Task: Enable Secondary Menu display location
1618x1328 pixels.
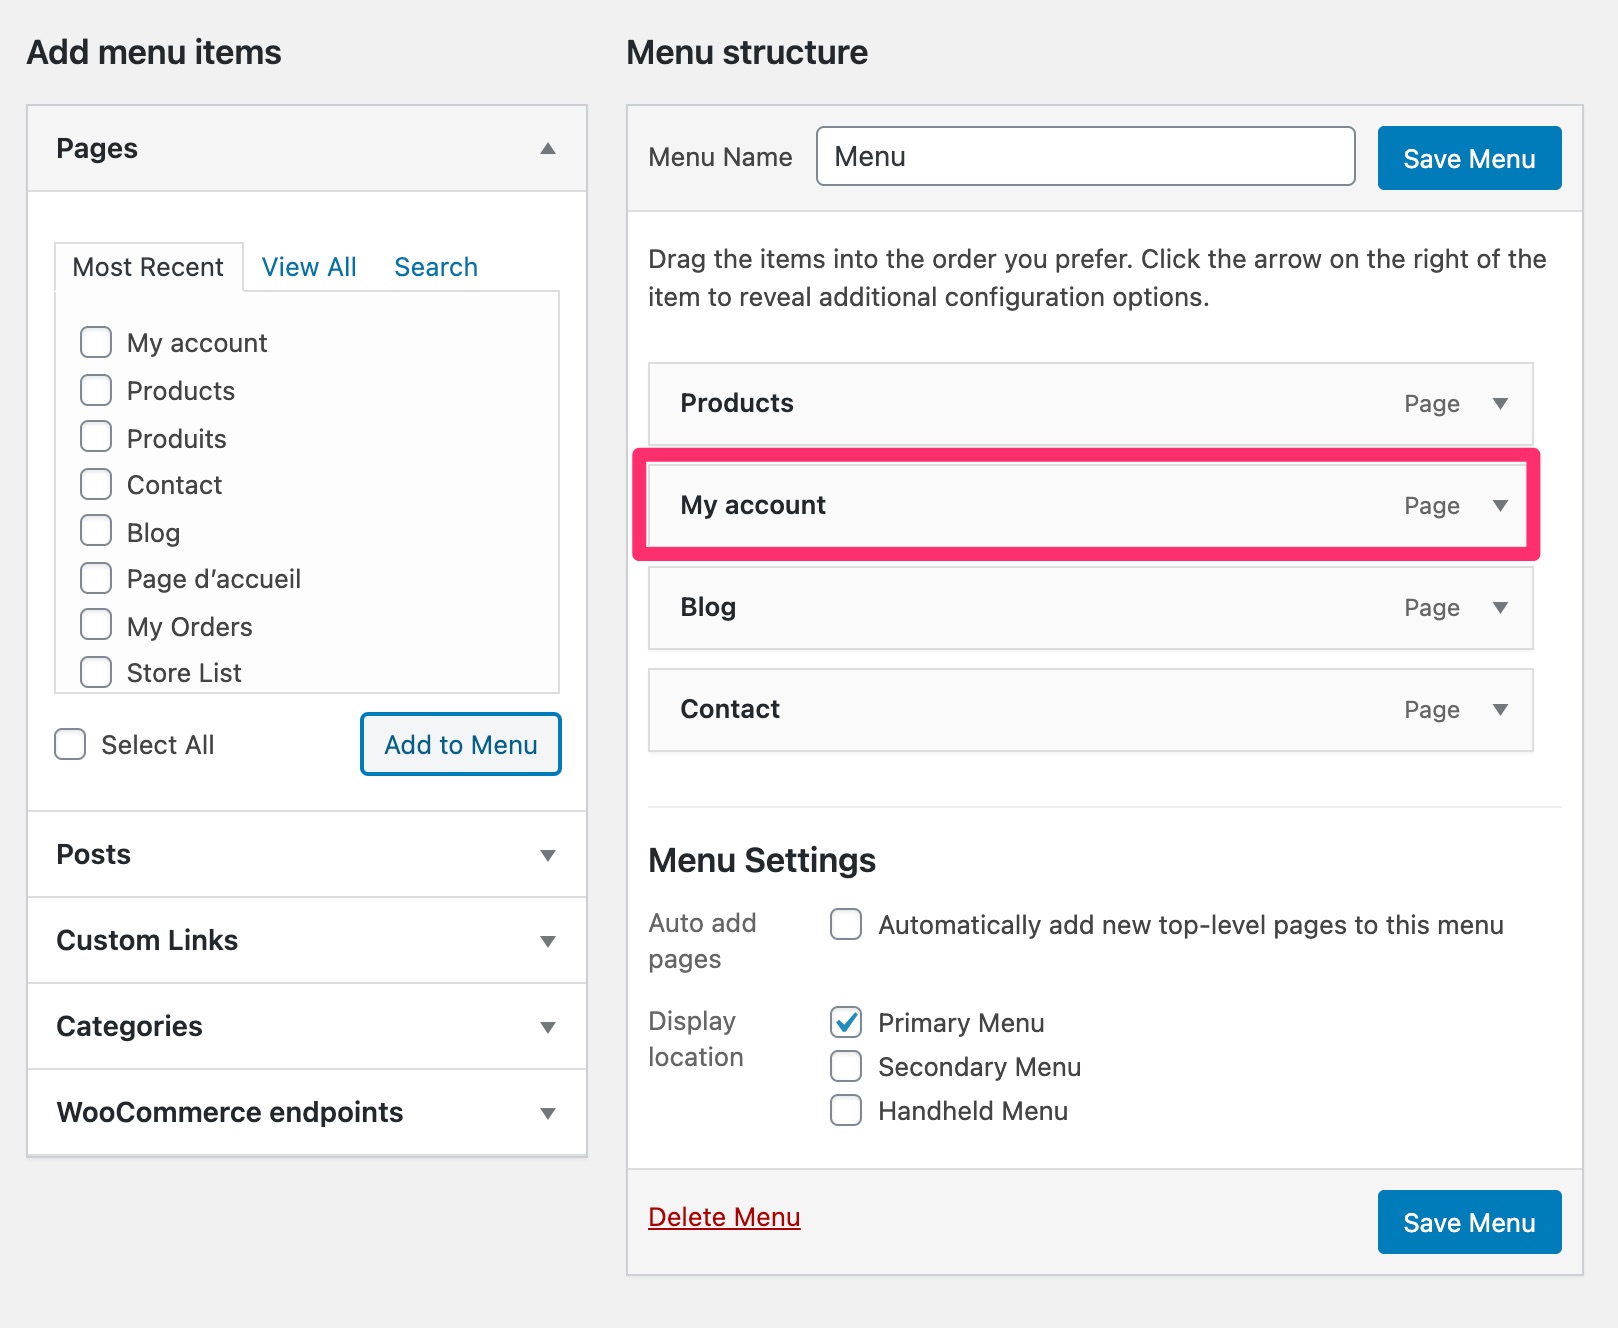Action: pyautogui.click(x=846, y=1066)
